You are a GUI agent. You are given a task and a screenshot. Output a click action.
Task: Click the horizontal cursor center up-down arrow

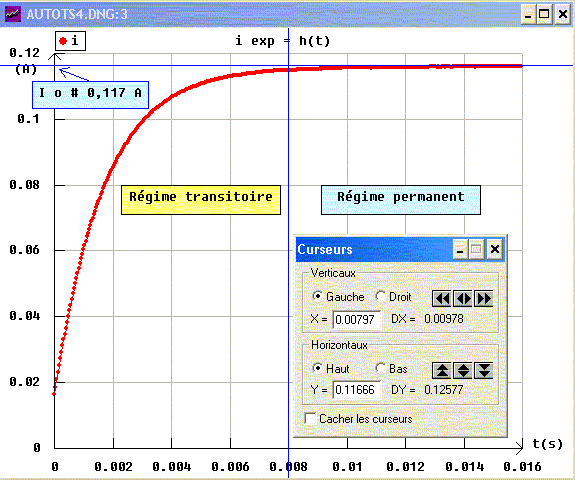coord(463,370)
